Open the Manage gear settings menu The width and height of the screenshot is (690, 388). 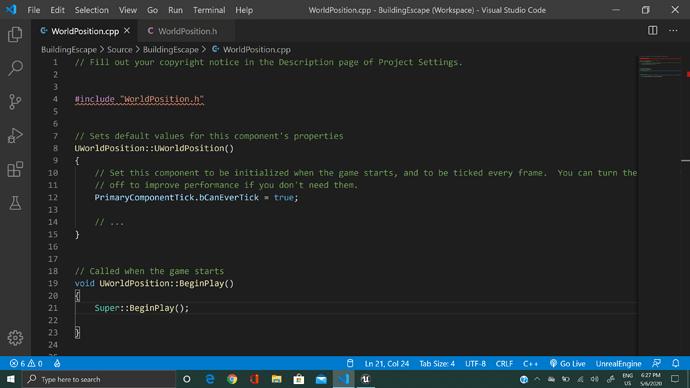pos(15,338)
